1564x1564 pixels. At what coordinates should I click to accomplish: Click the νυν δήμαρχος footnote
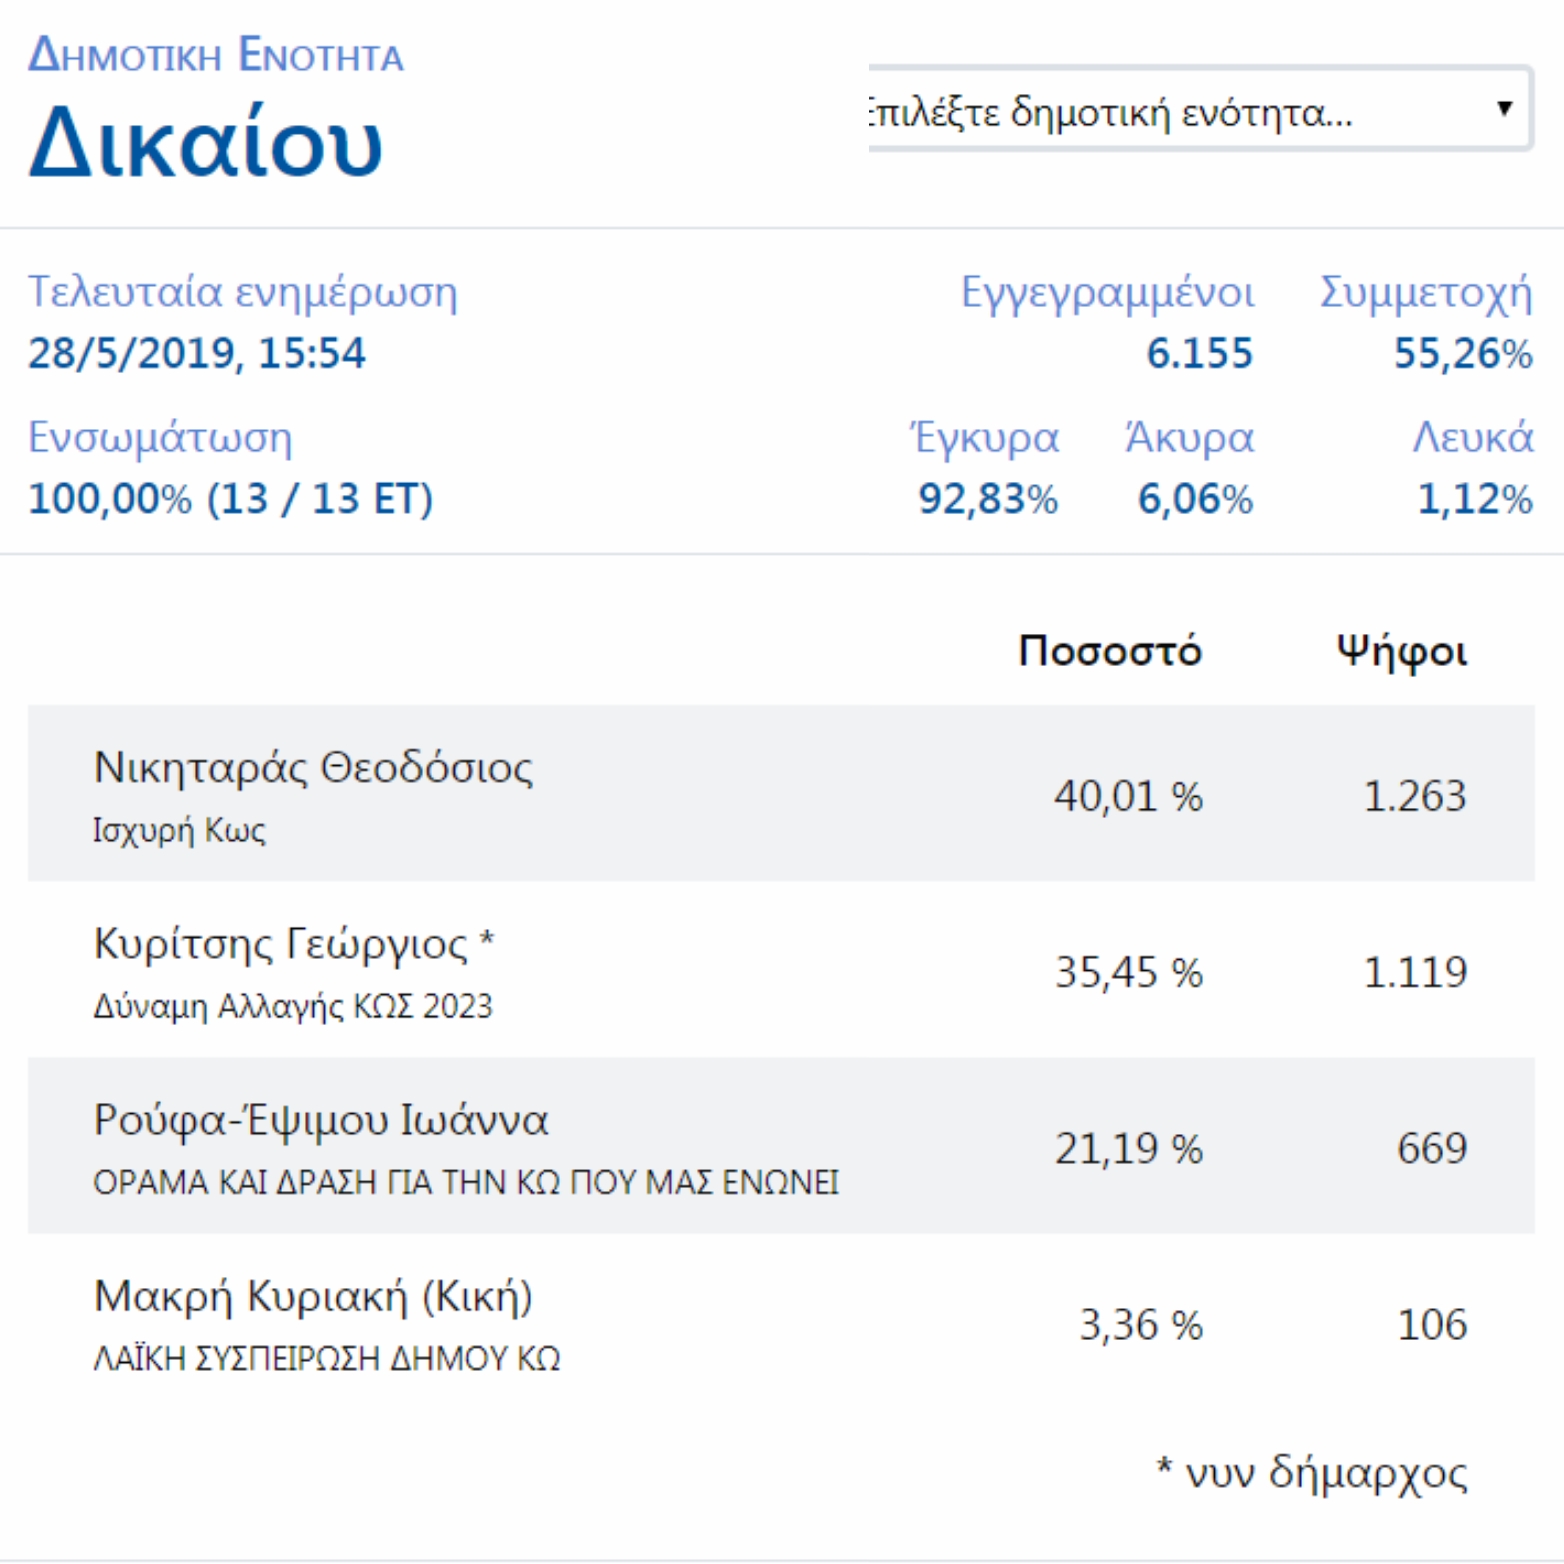pos(1312,1472)
